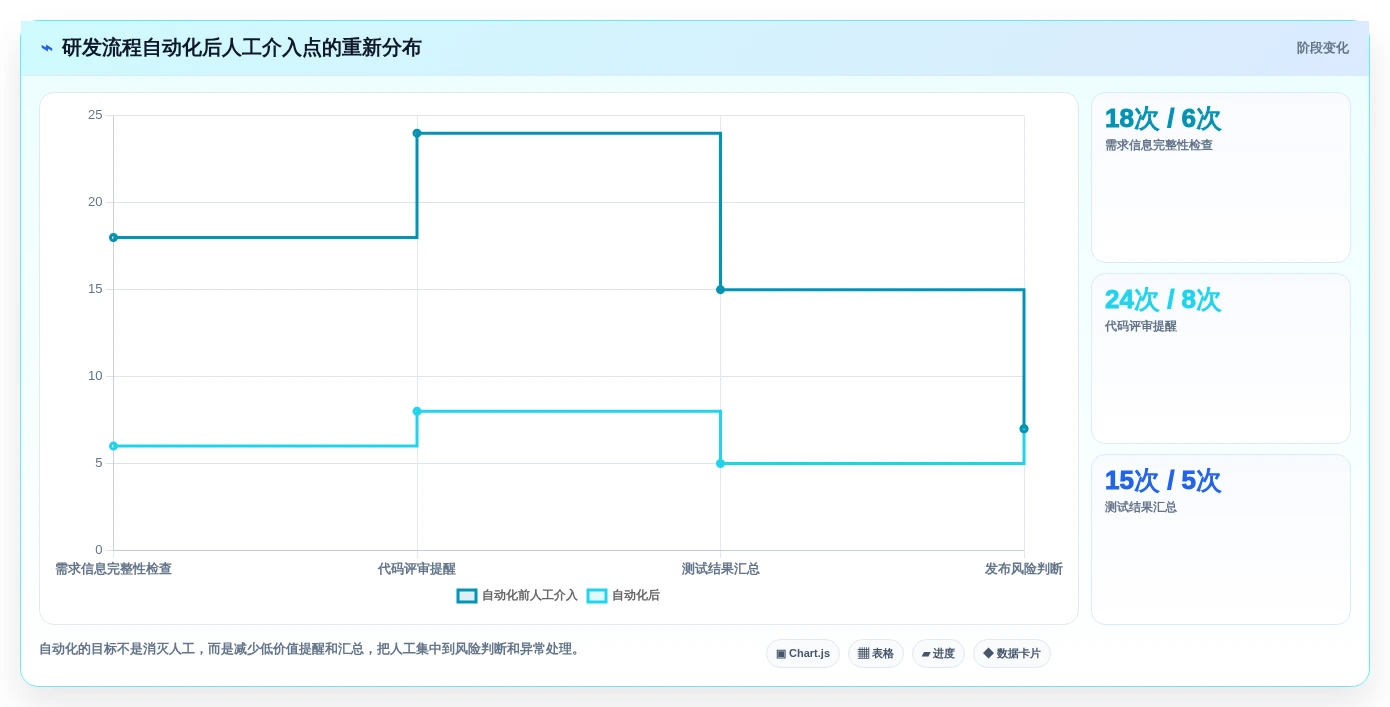The image size is (1390, 707).
Task: Click the Chart.js tag
Action: (x=803, y=654)
